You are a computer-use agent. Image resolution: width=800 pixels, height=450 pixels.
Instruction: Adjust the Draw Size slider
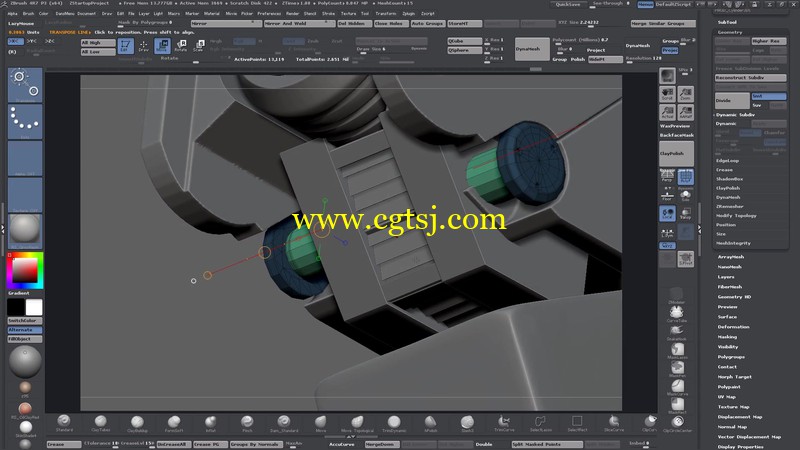click(x=391, y=49)
